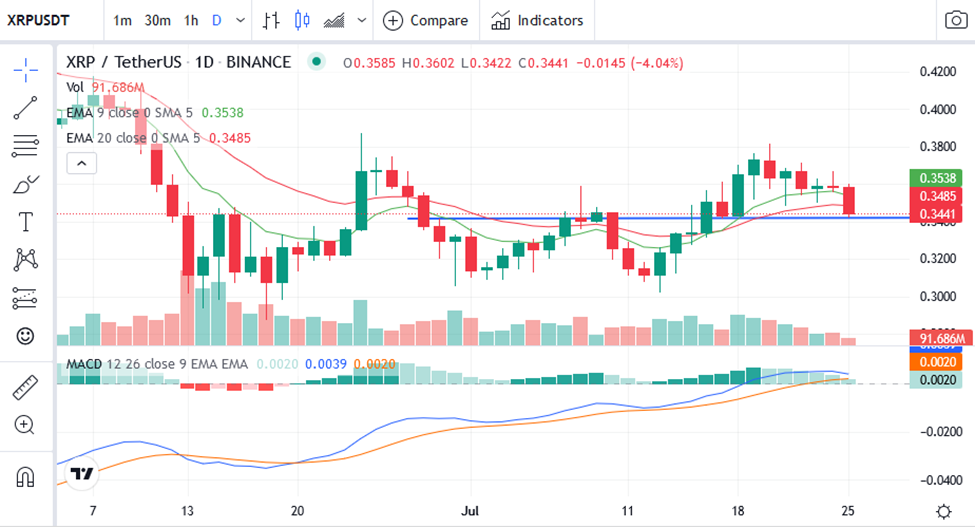Viewport: 975px width, 527px height.
Task: Toggle magnet mode
Action: 25,477
